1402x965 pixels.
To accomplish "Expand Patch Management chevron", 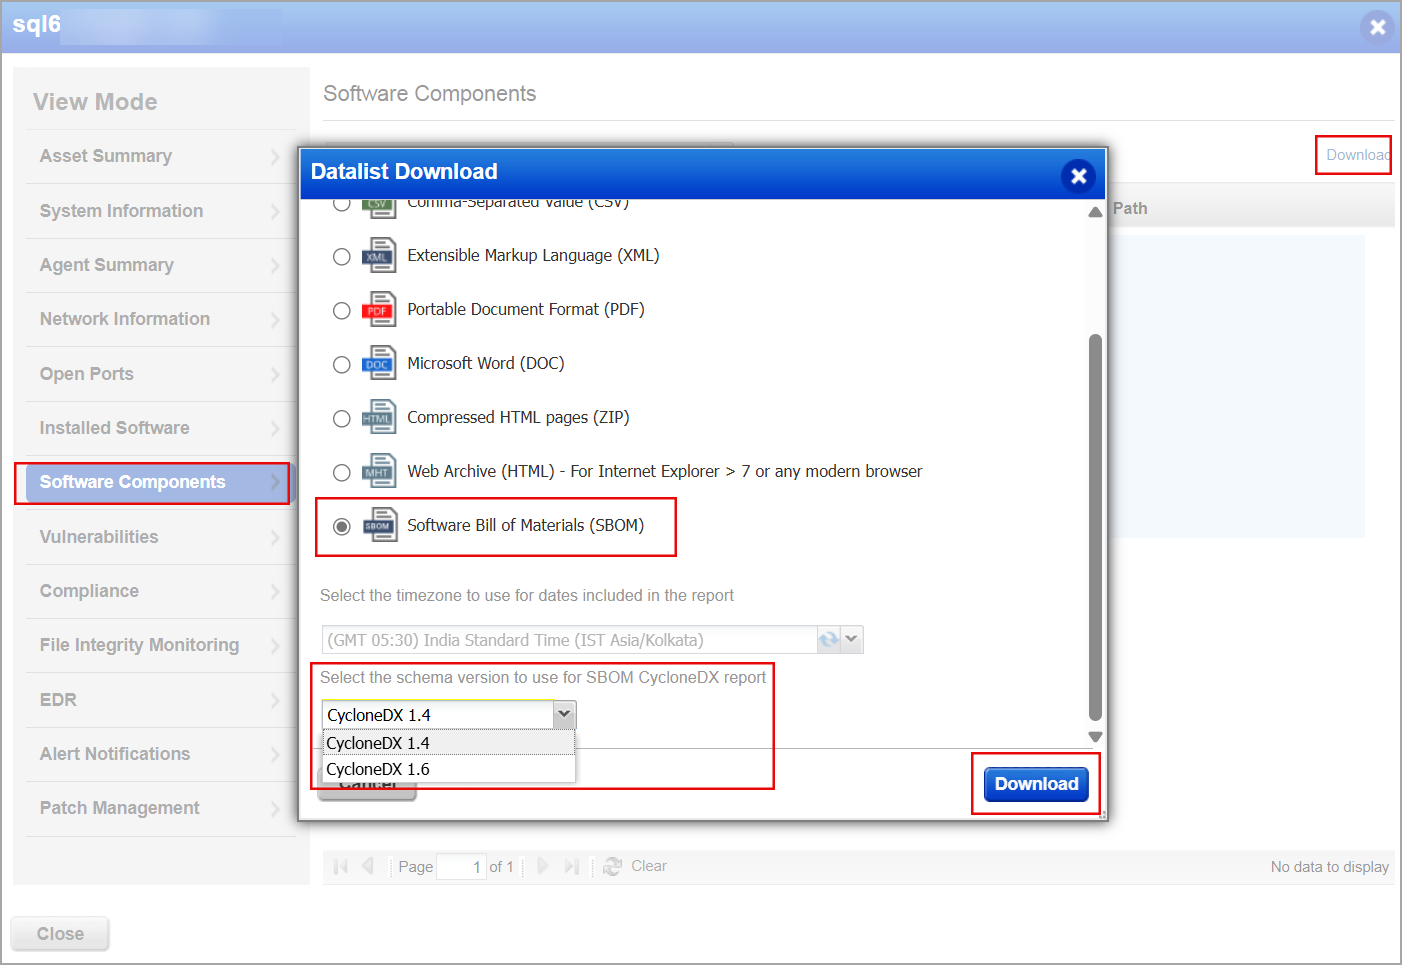I will click(275, 808).
